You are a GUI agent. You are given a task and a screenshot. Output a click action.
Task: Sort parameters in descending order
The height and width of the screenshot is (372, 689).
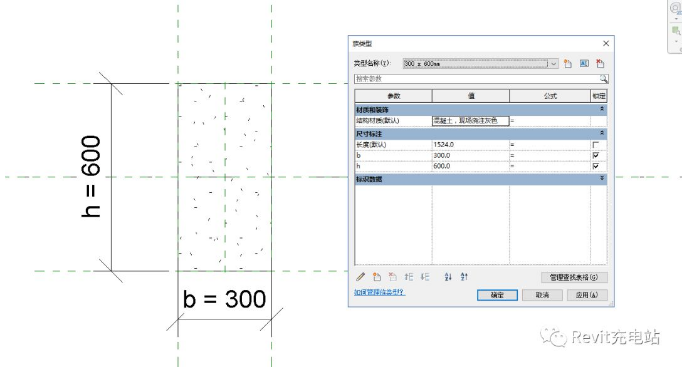[464, 277]
